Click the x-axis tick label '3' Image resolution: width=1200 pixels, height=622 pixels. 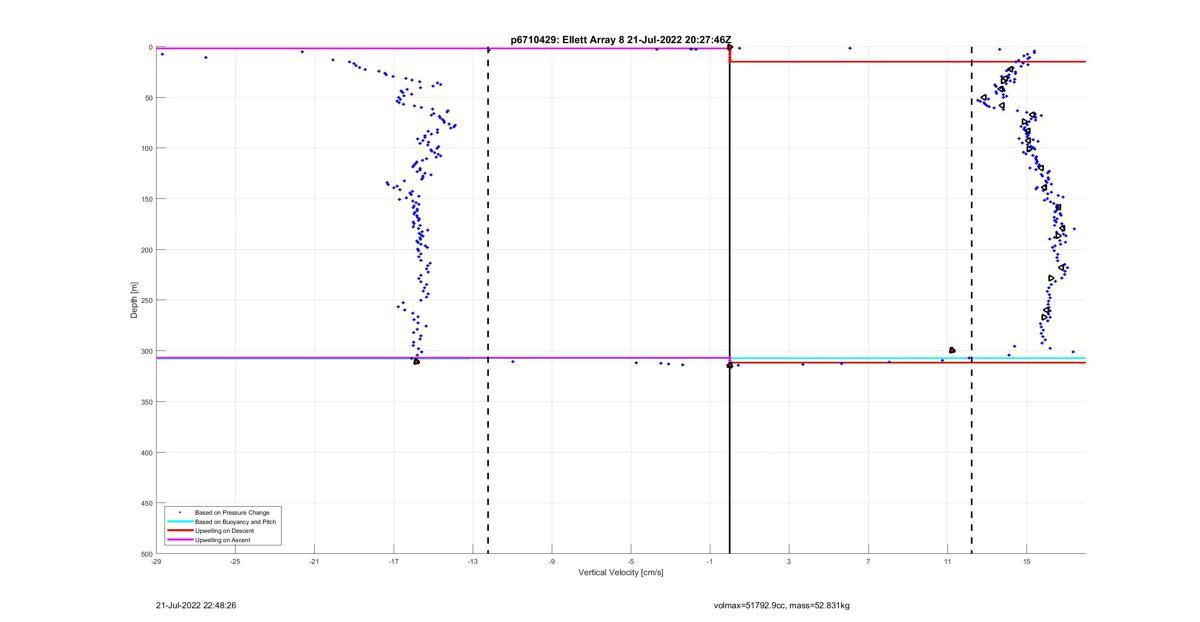[788, 562]
